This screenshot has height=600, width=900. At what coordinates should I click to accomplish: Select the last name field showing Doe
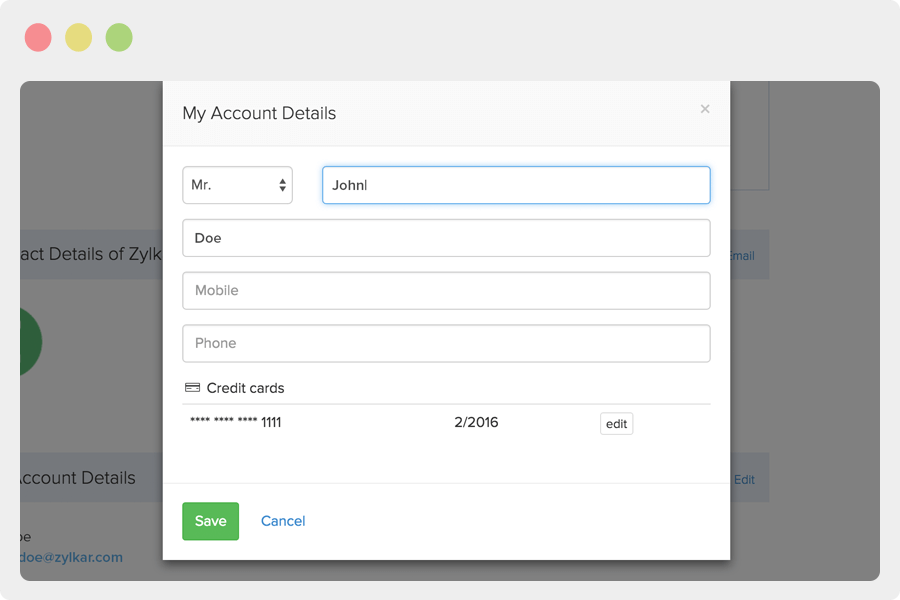coord(446,237)
